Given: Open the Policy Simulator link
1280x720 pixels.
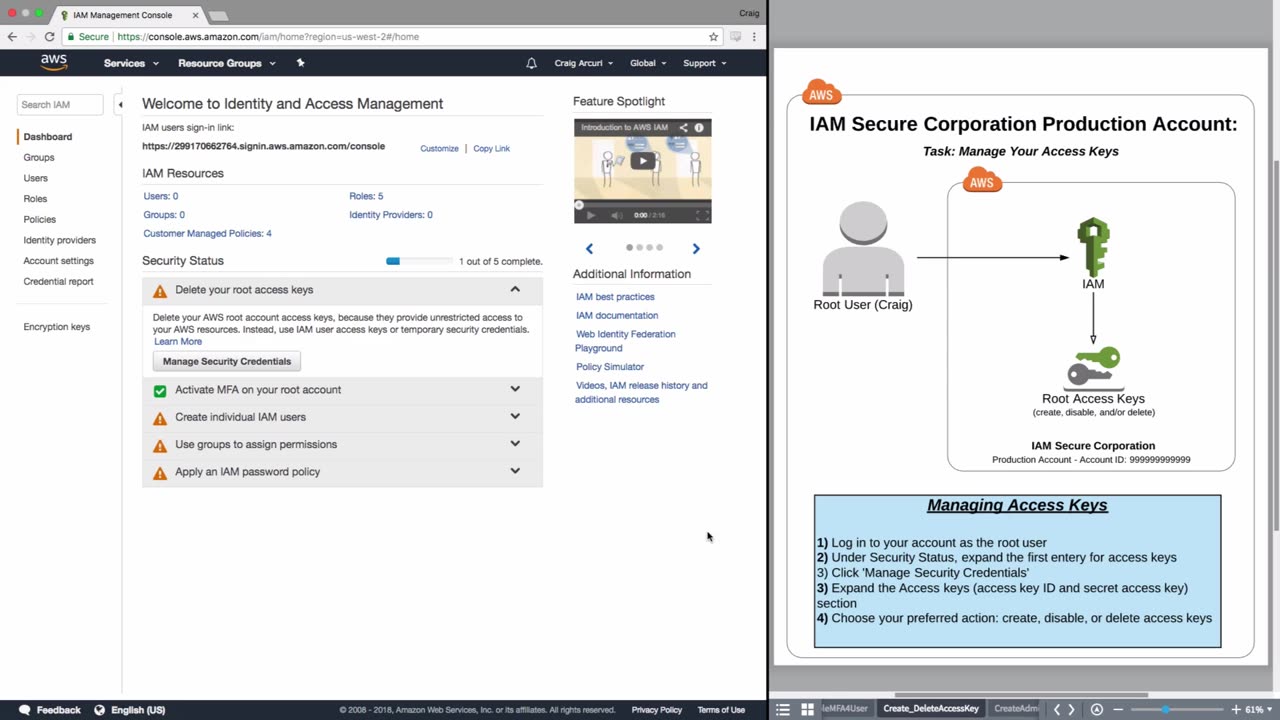Looking at the screenshot, I should [x=610, y=367].
